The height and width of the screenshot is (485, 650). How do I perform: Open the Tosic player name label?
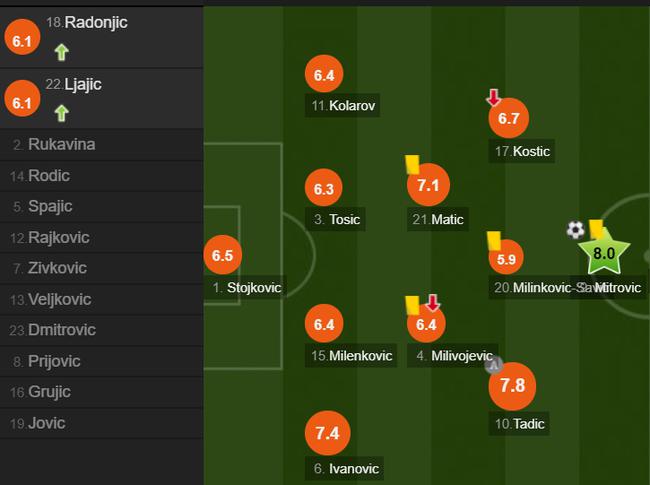pyautogui.click(x=335, y=219)
